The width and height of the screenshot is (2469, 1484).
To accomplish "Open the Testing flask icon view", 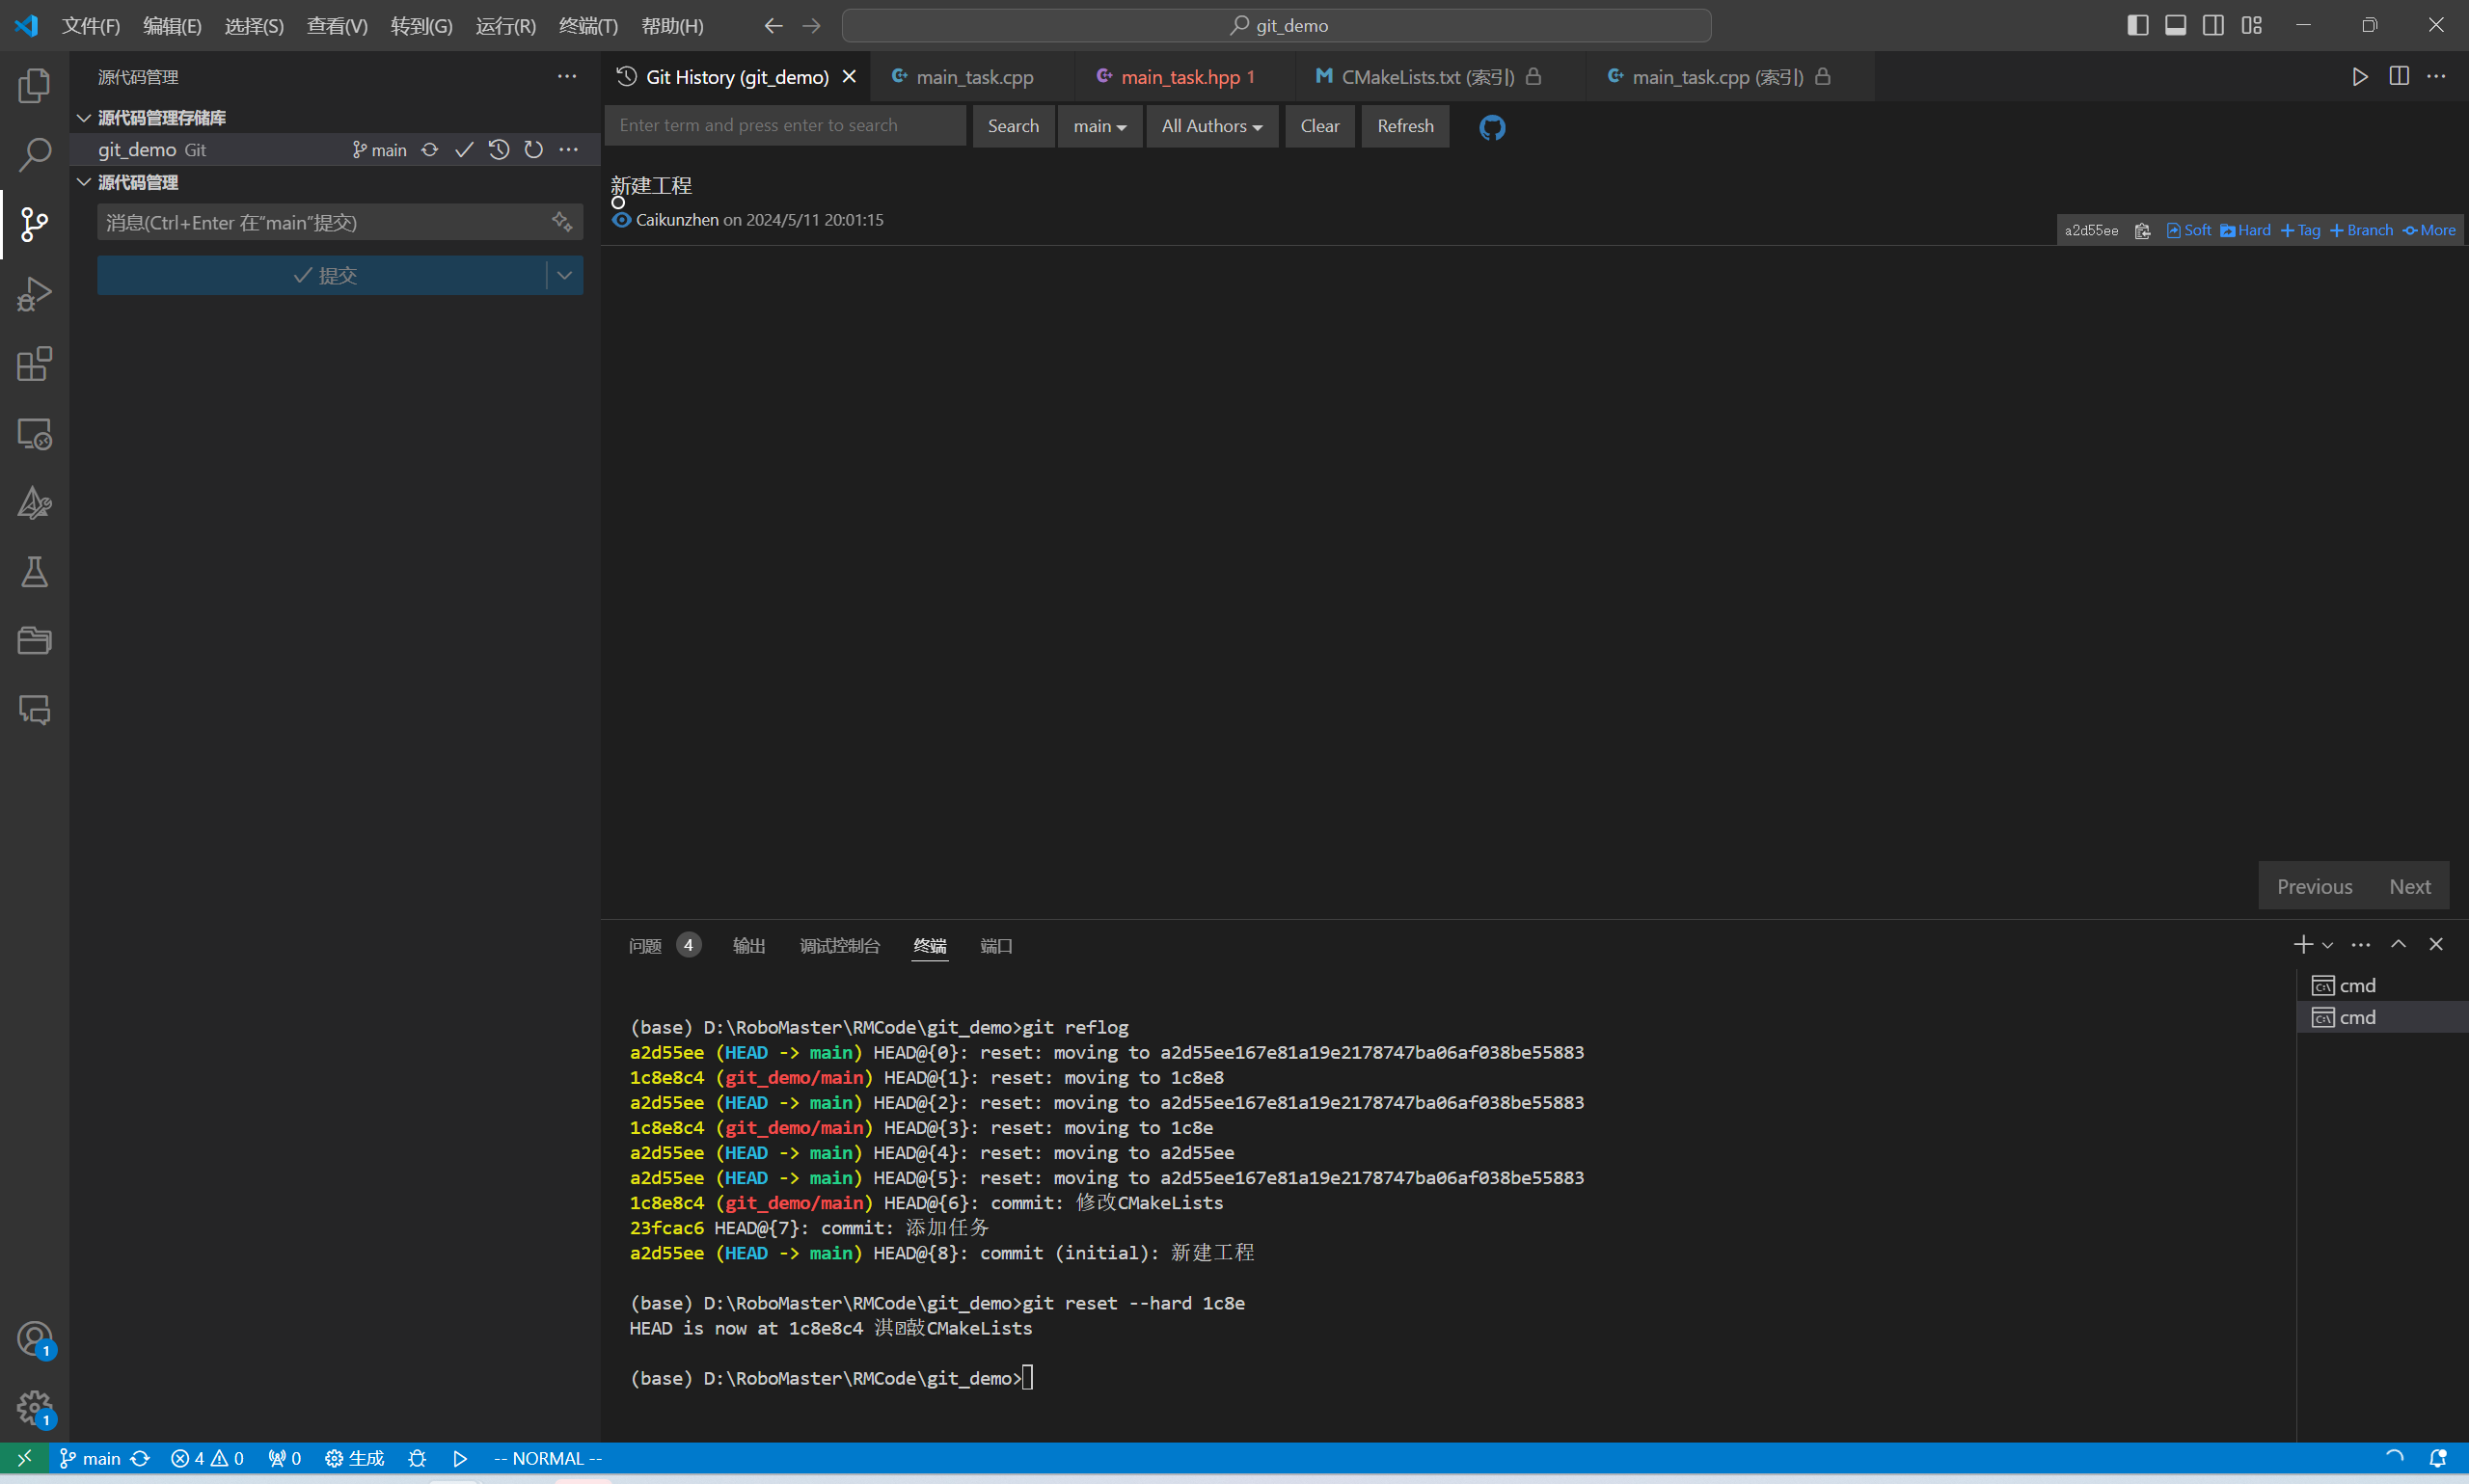I will tap(34, 572).
